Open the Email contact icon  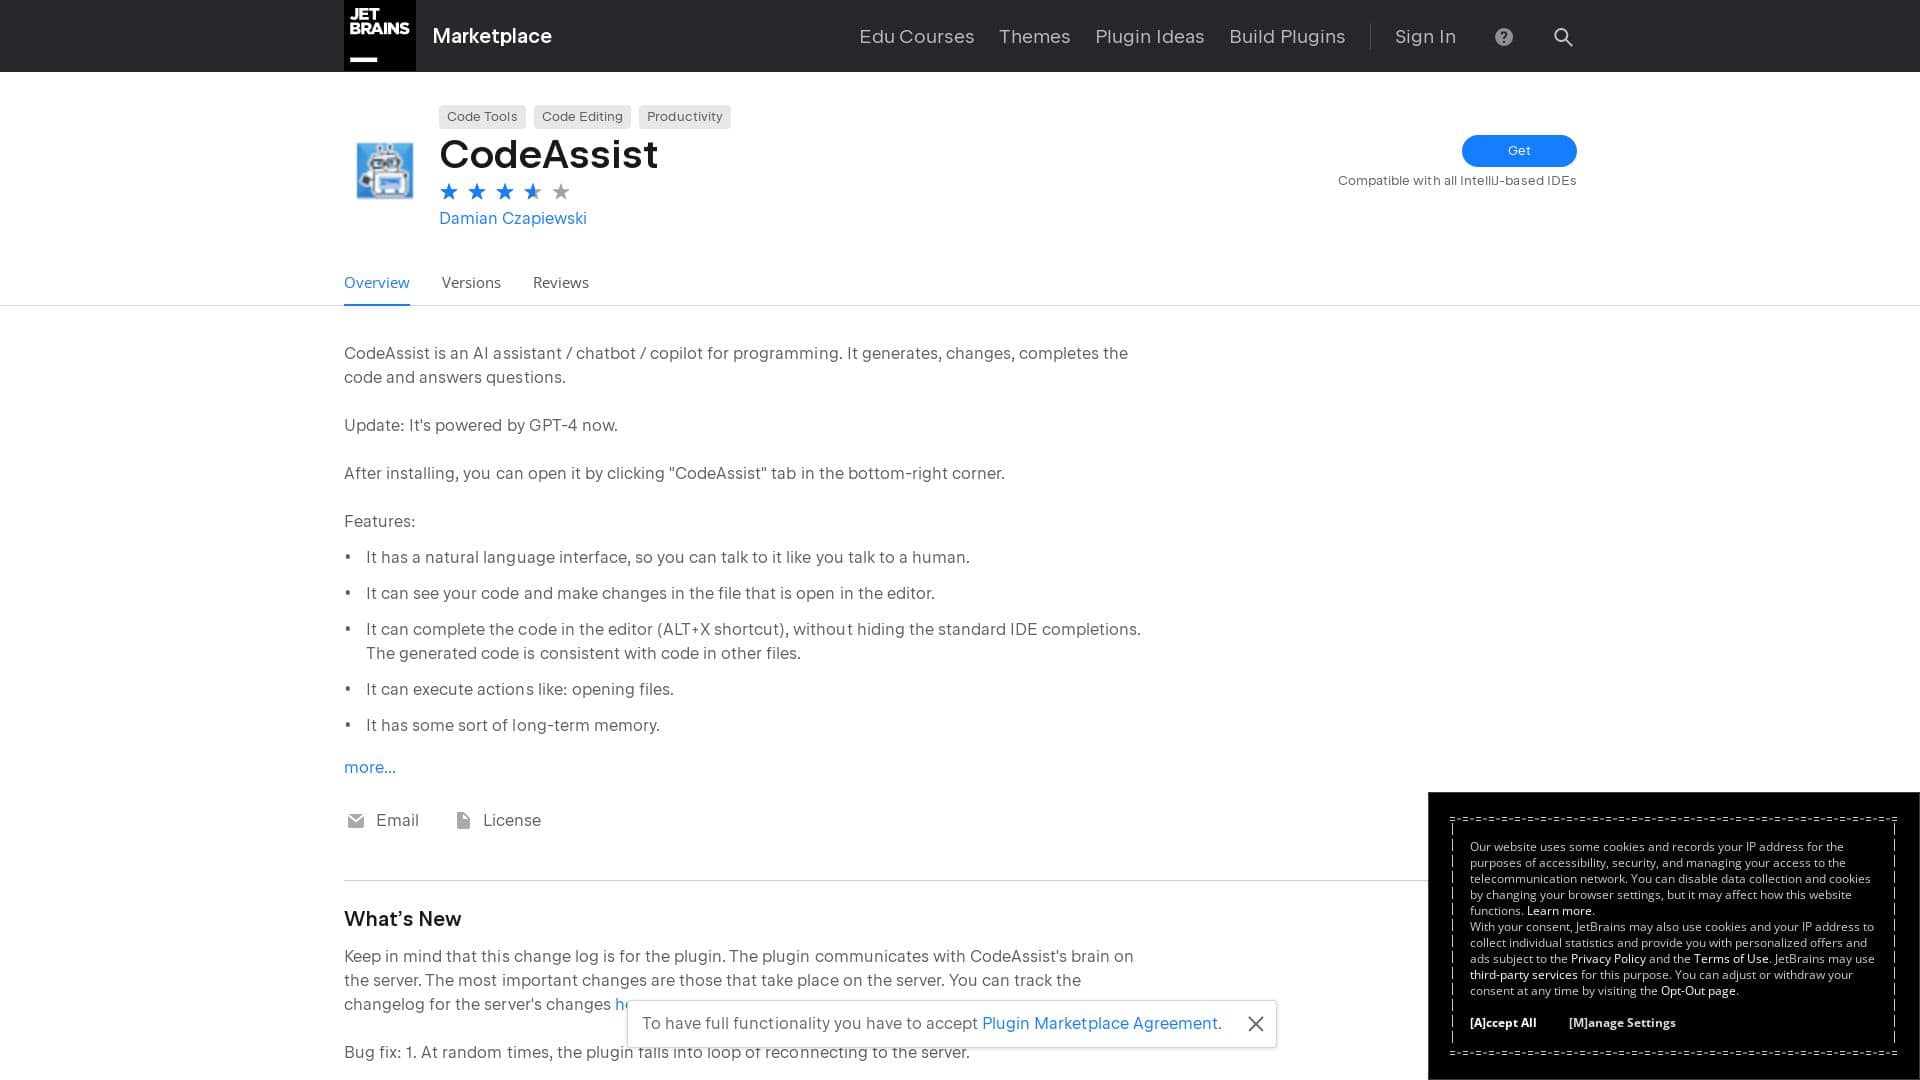356,820
